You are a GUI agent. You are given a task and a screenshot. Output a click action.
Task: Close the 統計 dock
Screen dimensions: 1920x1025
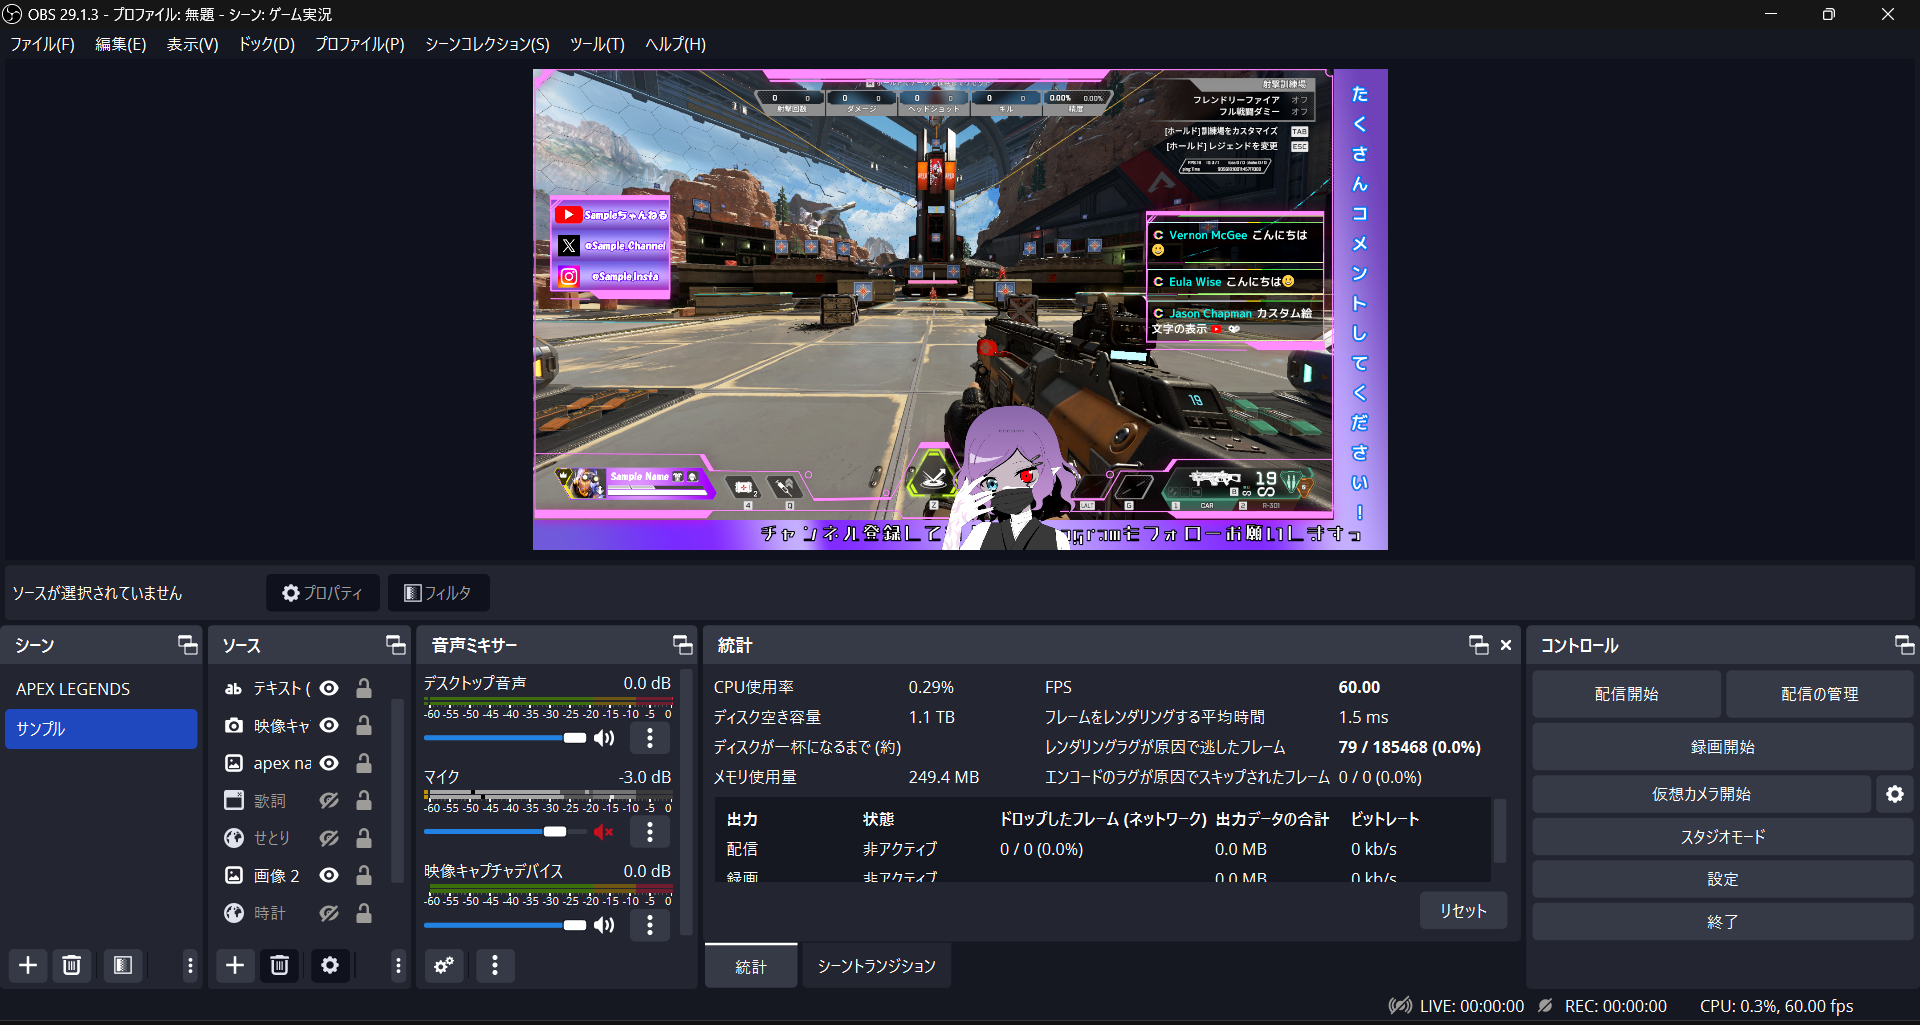(1506, 645)
